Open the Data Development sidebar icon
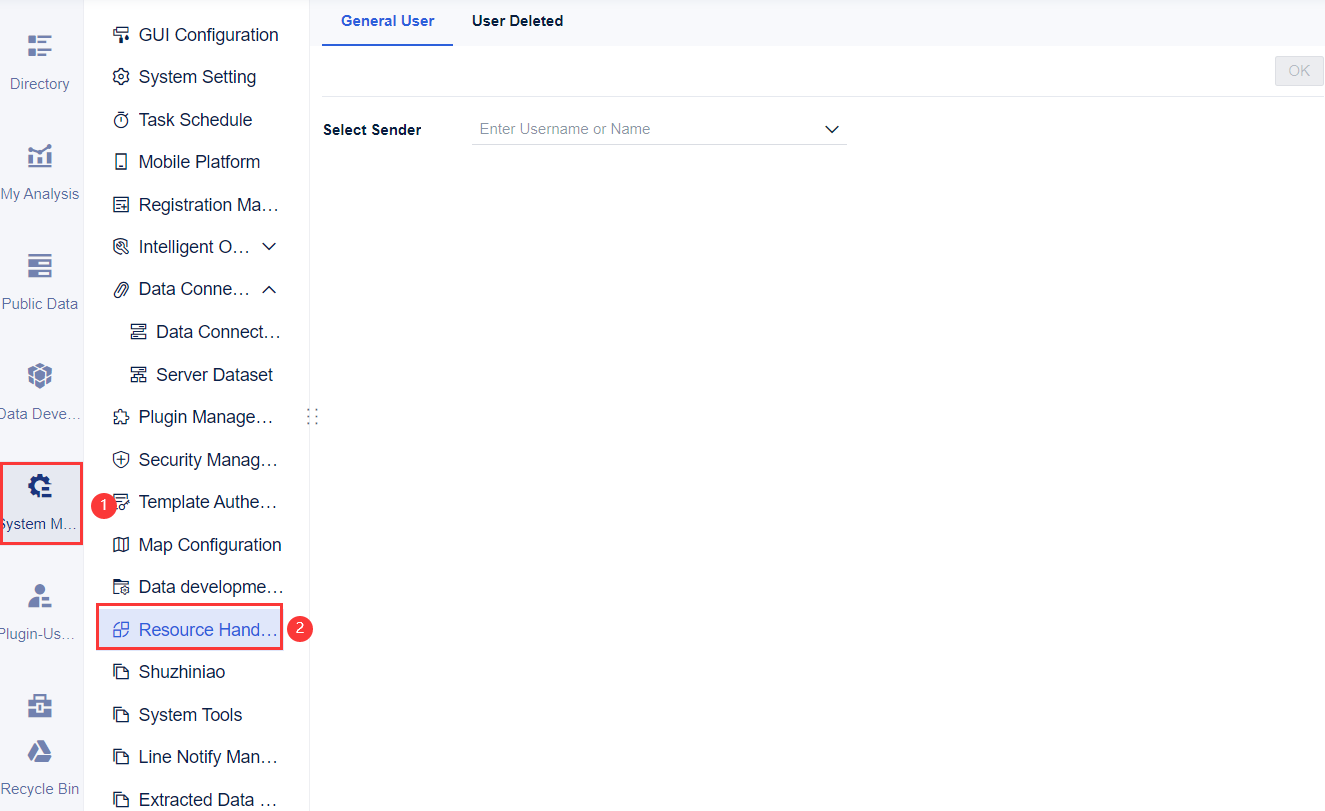This screenshot has width=1325, height=811. point(40,376)
